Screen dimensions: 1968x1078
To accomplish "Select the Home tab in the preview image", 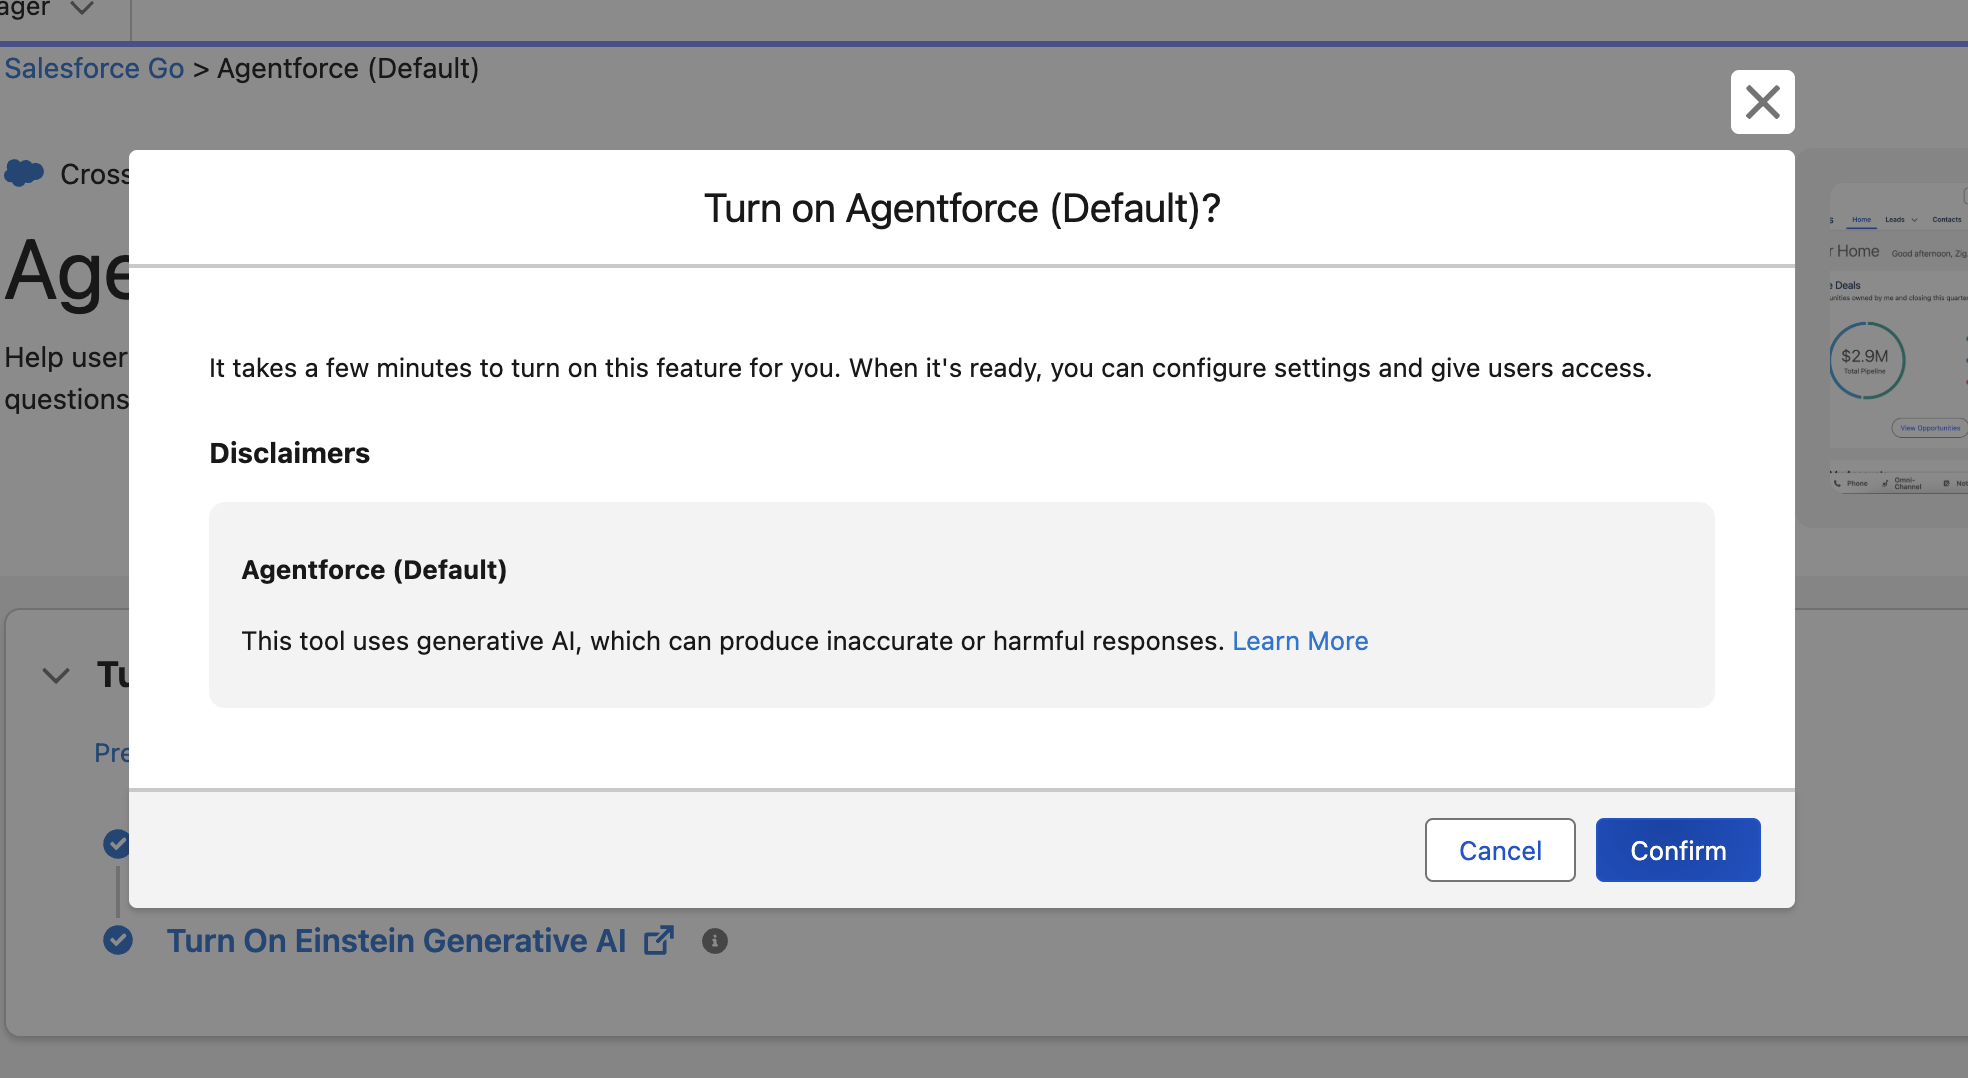I will pos(1861,220).
